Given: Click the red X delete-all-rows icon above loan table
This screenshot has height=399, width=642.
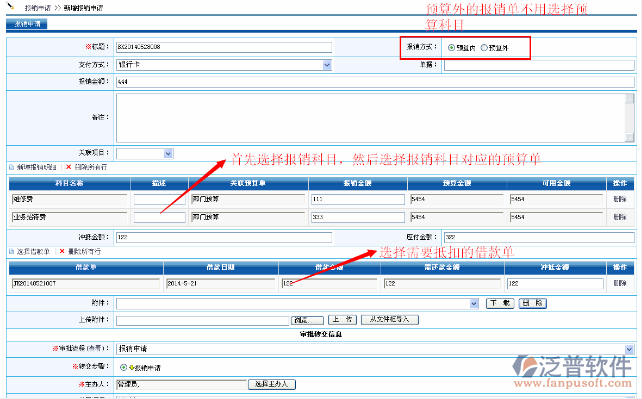Looking at the screenshot, I should [x=62, y=251].
